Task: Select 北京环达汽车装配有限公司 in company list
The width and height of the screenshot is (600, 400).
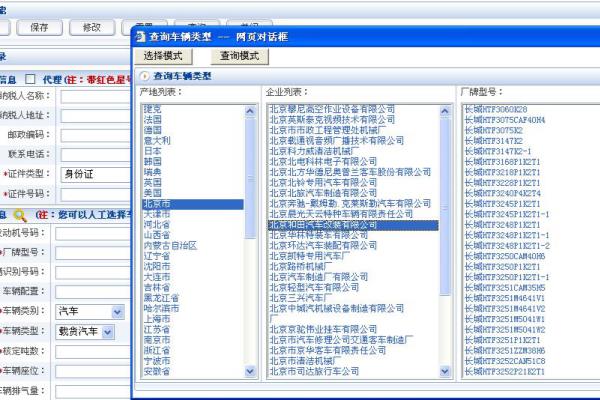Action: tap(323, 245)
